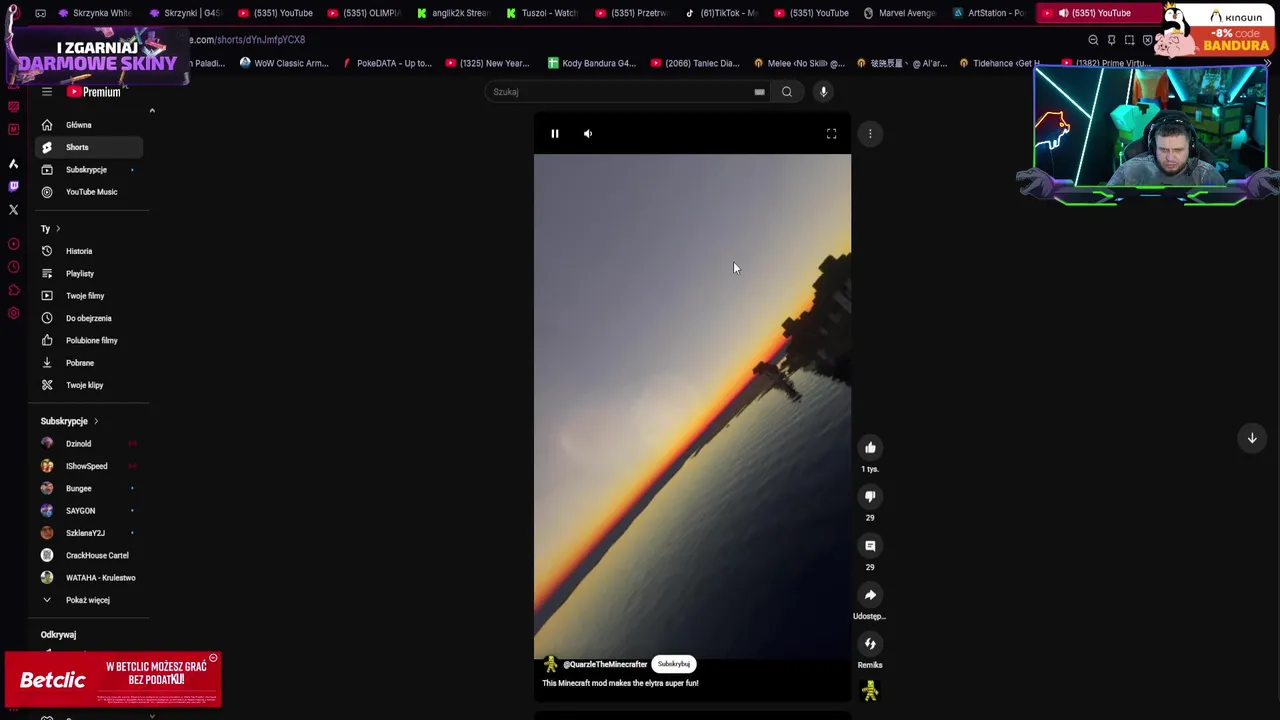The image size is (1280, 720).
Task: Open the Bungee subscription channel
Action: click(x=88, y=489)
